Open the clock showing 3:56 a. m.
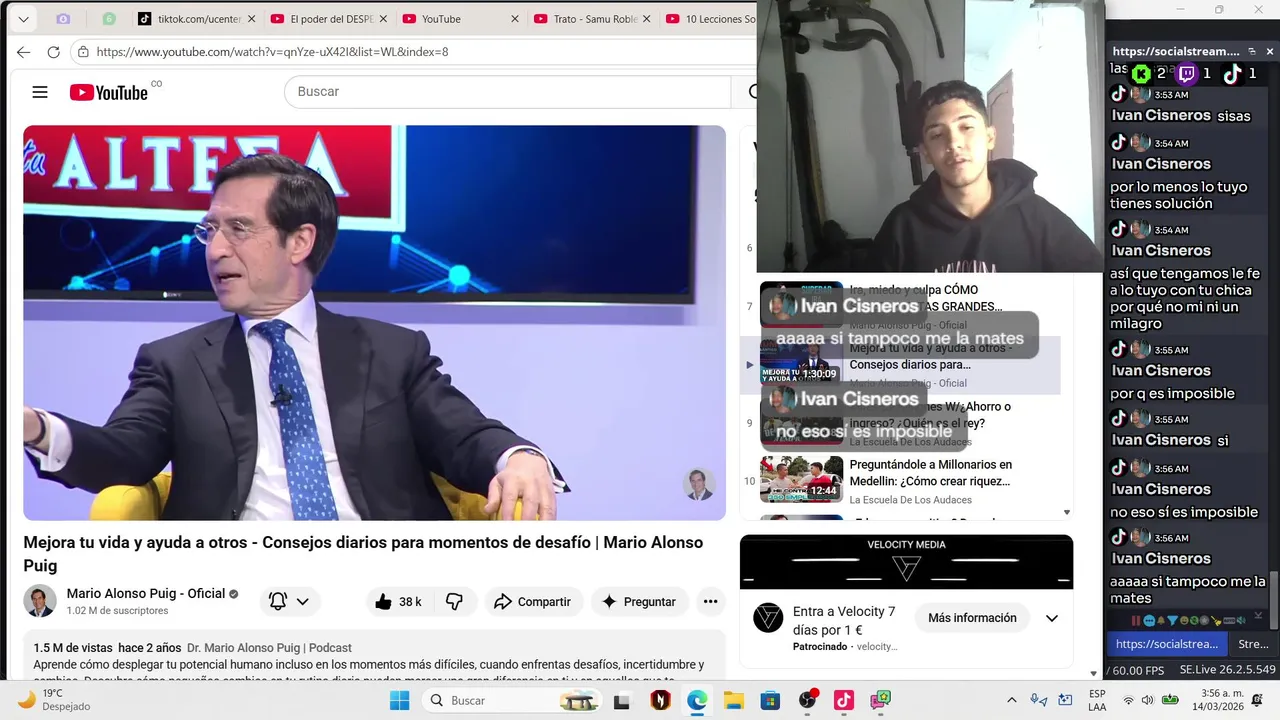The height and width of the screenshot is (720, 1280). [x=1216, y=700]
